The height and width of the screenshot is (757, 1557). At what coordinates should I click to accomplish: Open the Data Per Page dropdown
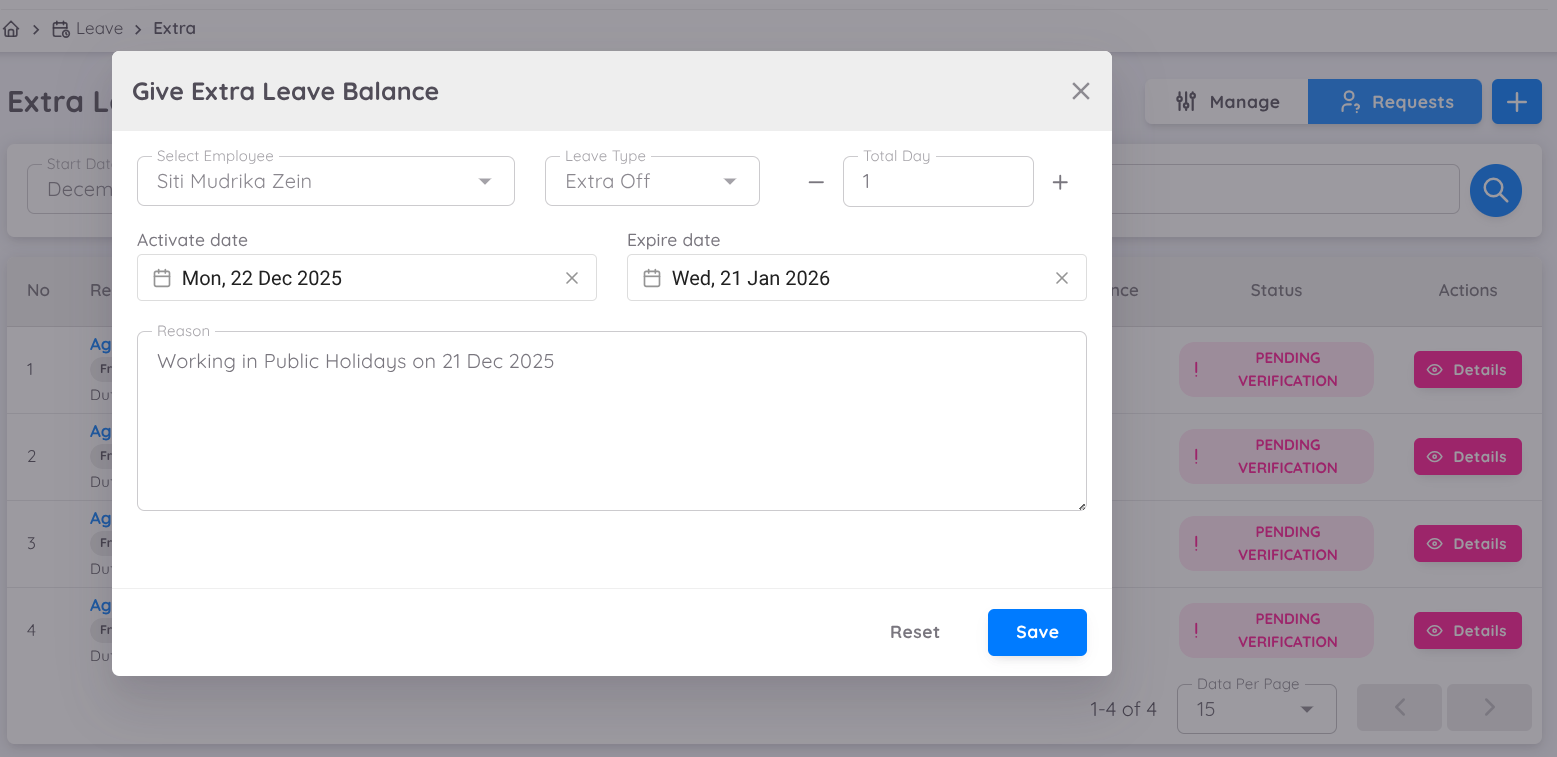click(1305, 708)
